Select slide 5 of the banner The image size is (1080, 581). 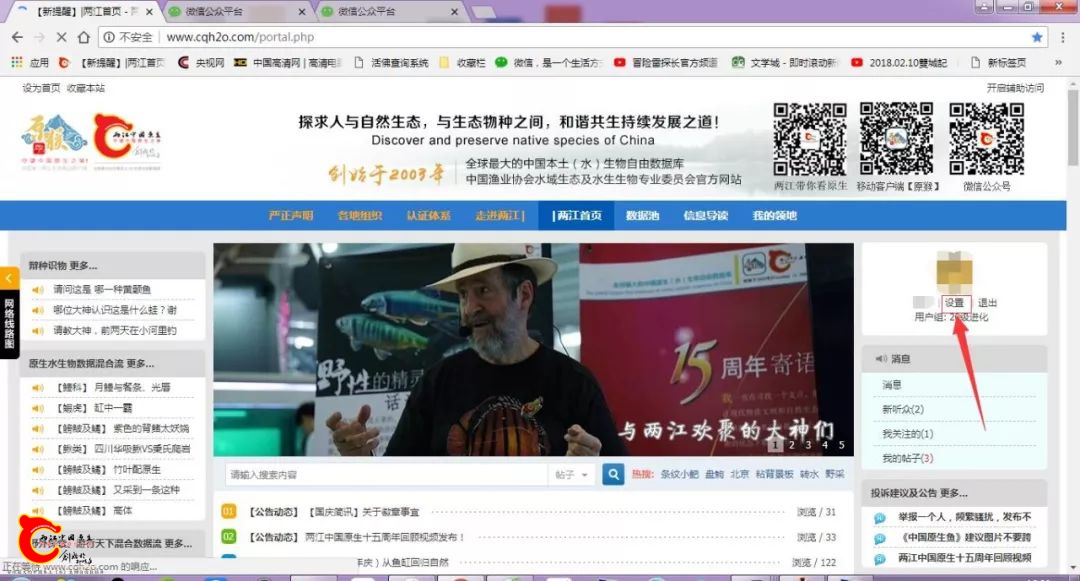point(841,445)
